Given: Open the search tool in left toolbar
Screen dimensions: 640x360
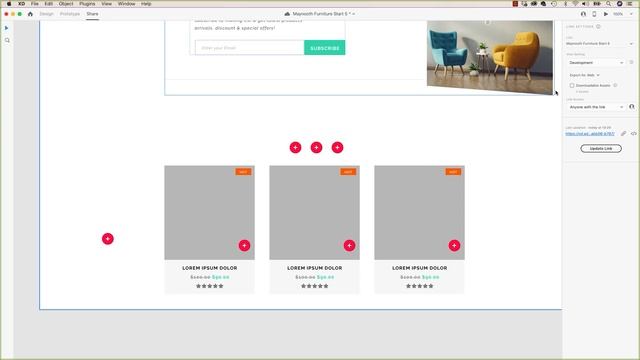Looking at the screenshot, I should 7,40.
